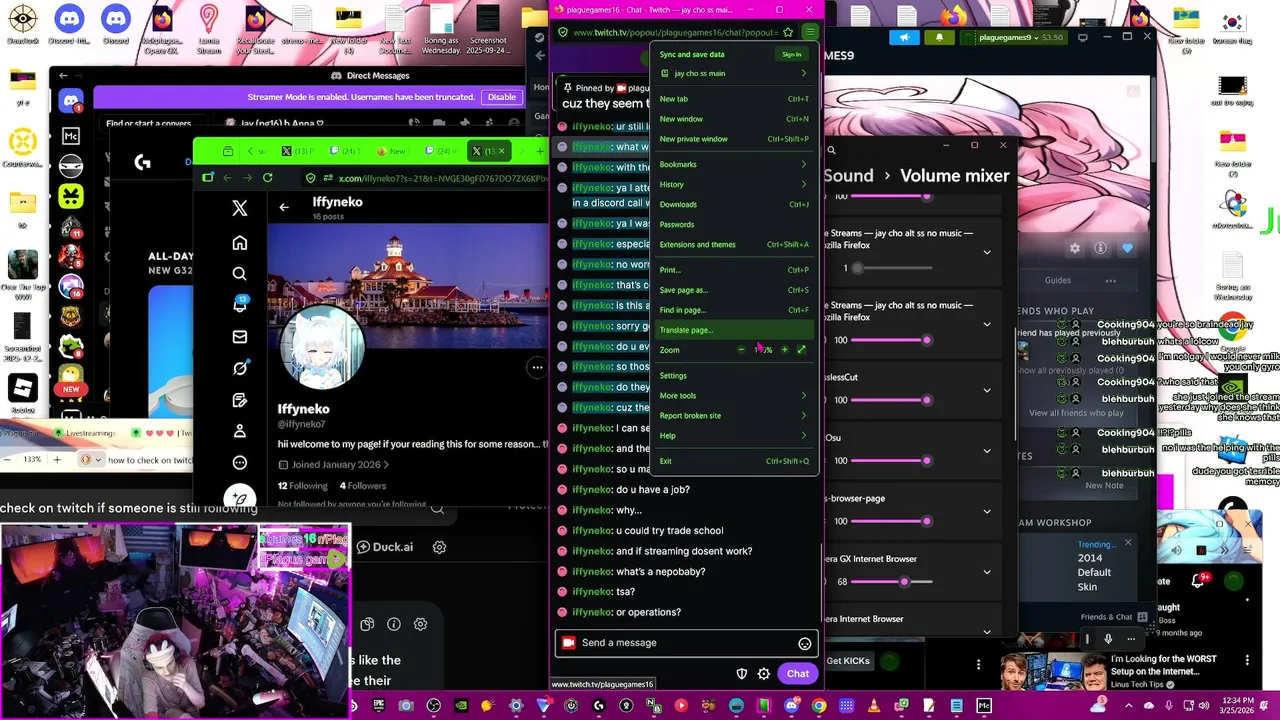This screenshot has height=720, width=1280.
Task: Open emote picker in Twitch chat box
Action: click(804, 644)
